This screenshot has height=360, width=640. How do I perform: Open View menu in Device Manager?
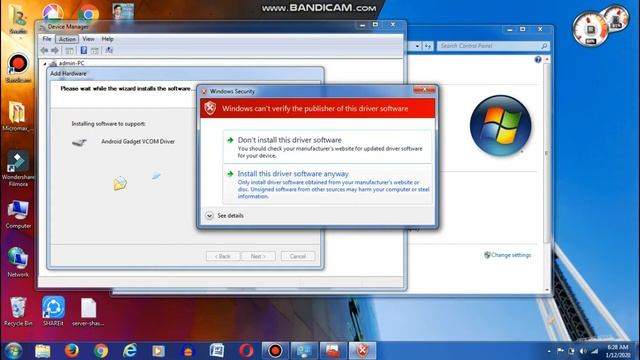pyautogui.click(x=88, y=39)
